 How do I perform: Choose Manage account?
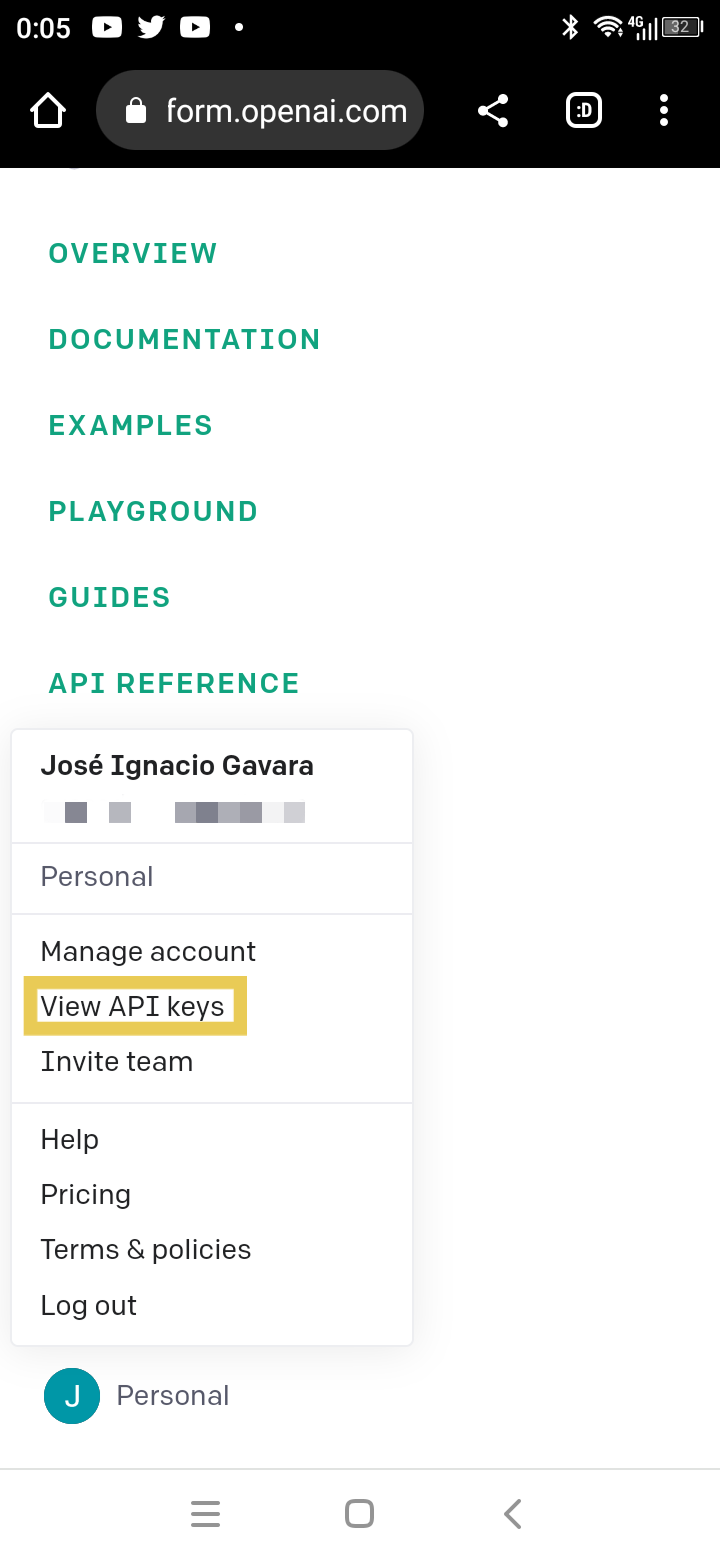click(x=148, y=951)
